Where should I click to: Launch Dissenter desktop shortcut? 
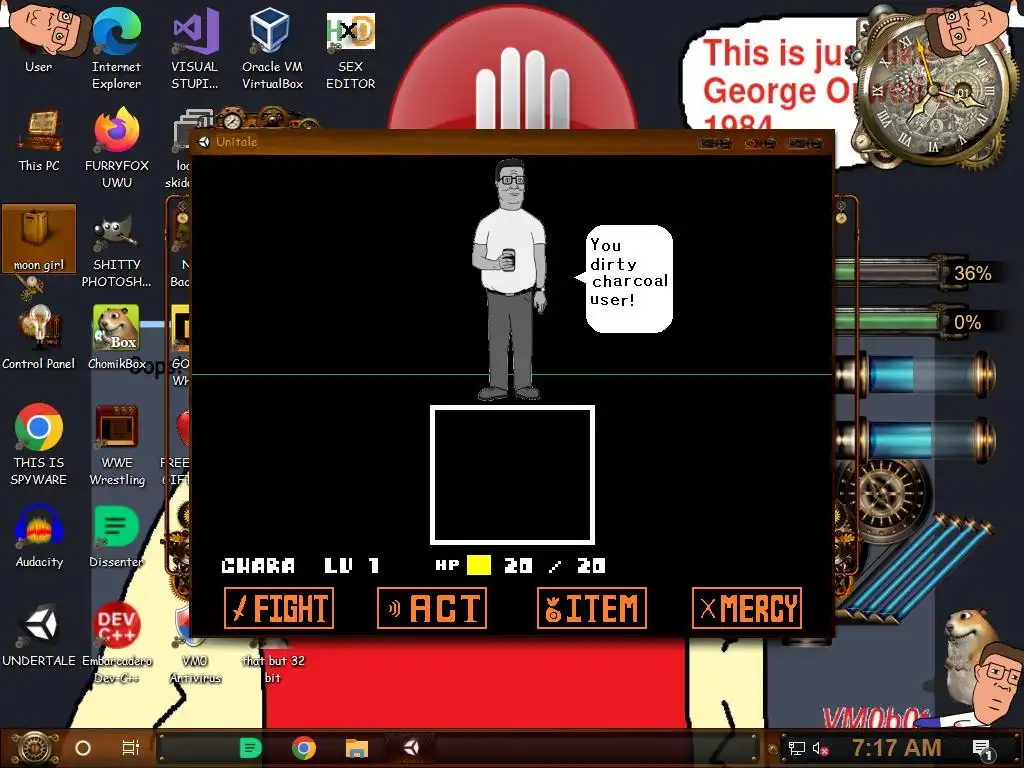116,536
